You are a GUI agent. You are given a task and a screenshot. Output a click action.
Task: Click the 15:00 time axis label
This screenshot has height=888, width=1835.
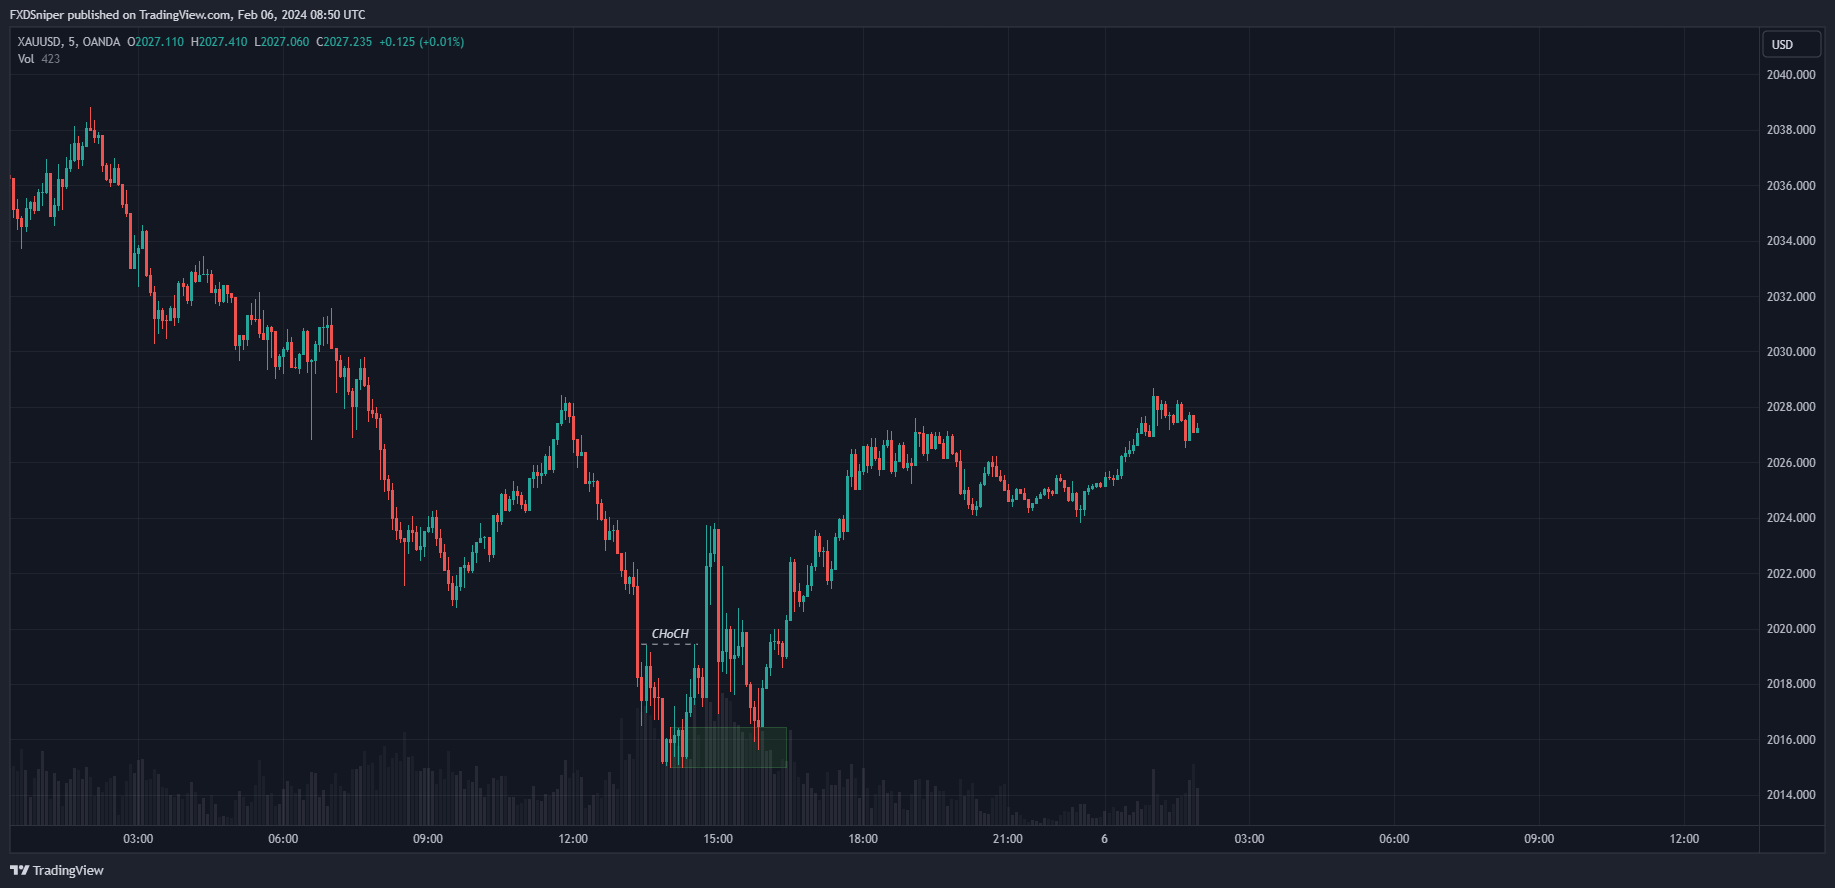[718, 839]
